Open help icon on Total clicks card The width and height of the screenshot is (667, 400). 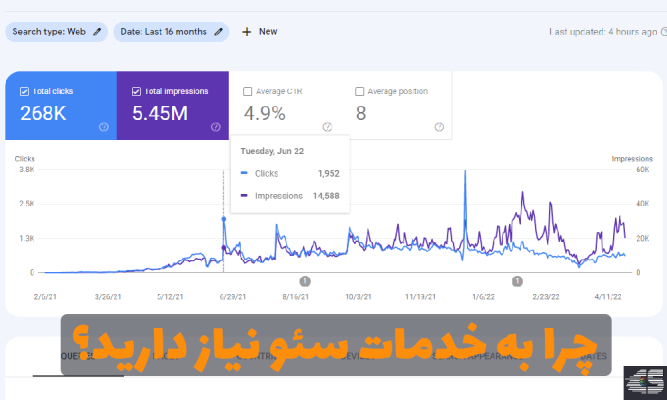click(x=104, y=127)
